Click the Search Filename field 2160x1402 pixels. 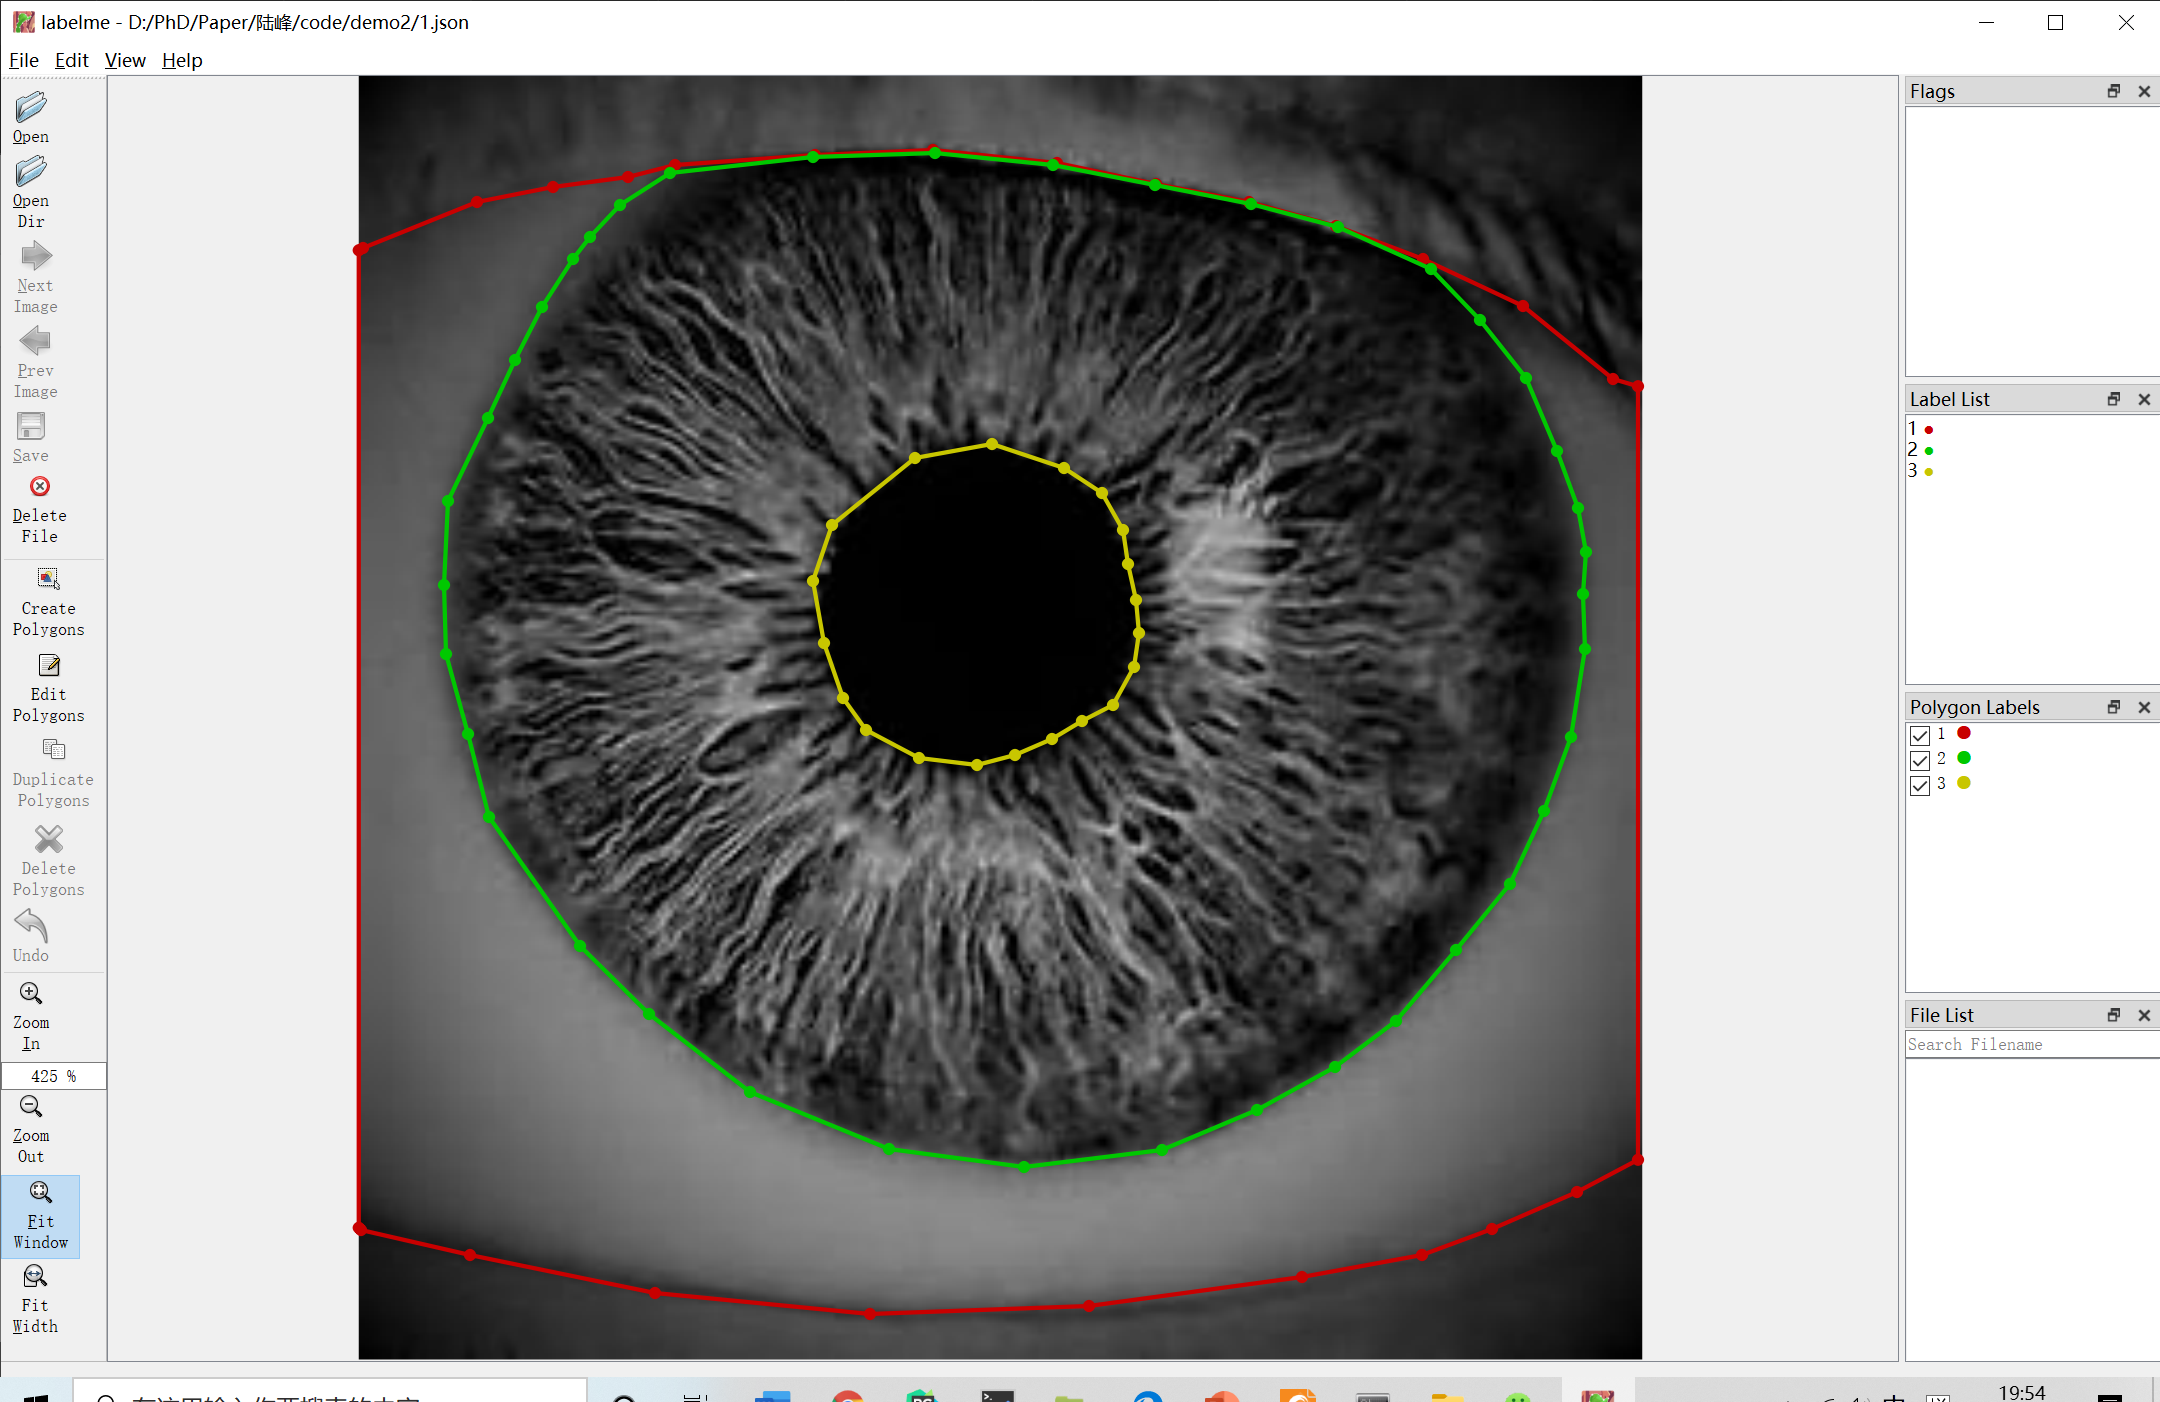[x=2030, y=1044]
